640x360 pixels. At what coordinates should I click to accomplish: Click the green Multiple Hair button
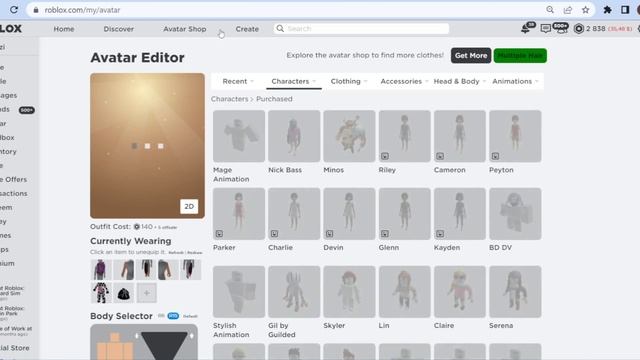coord(520,56)
